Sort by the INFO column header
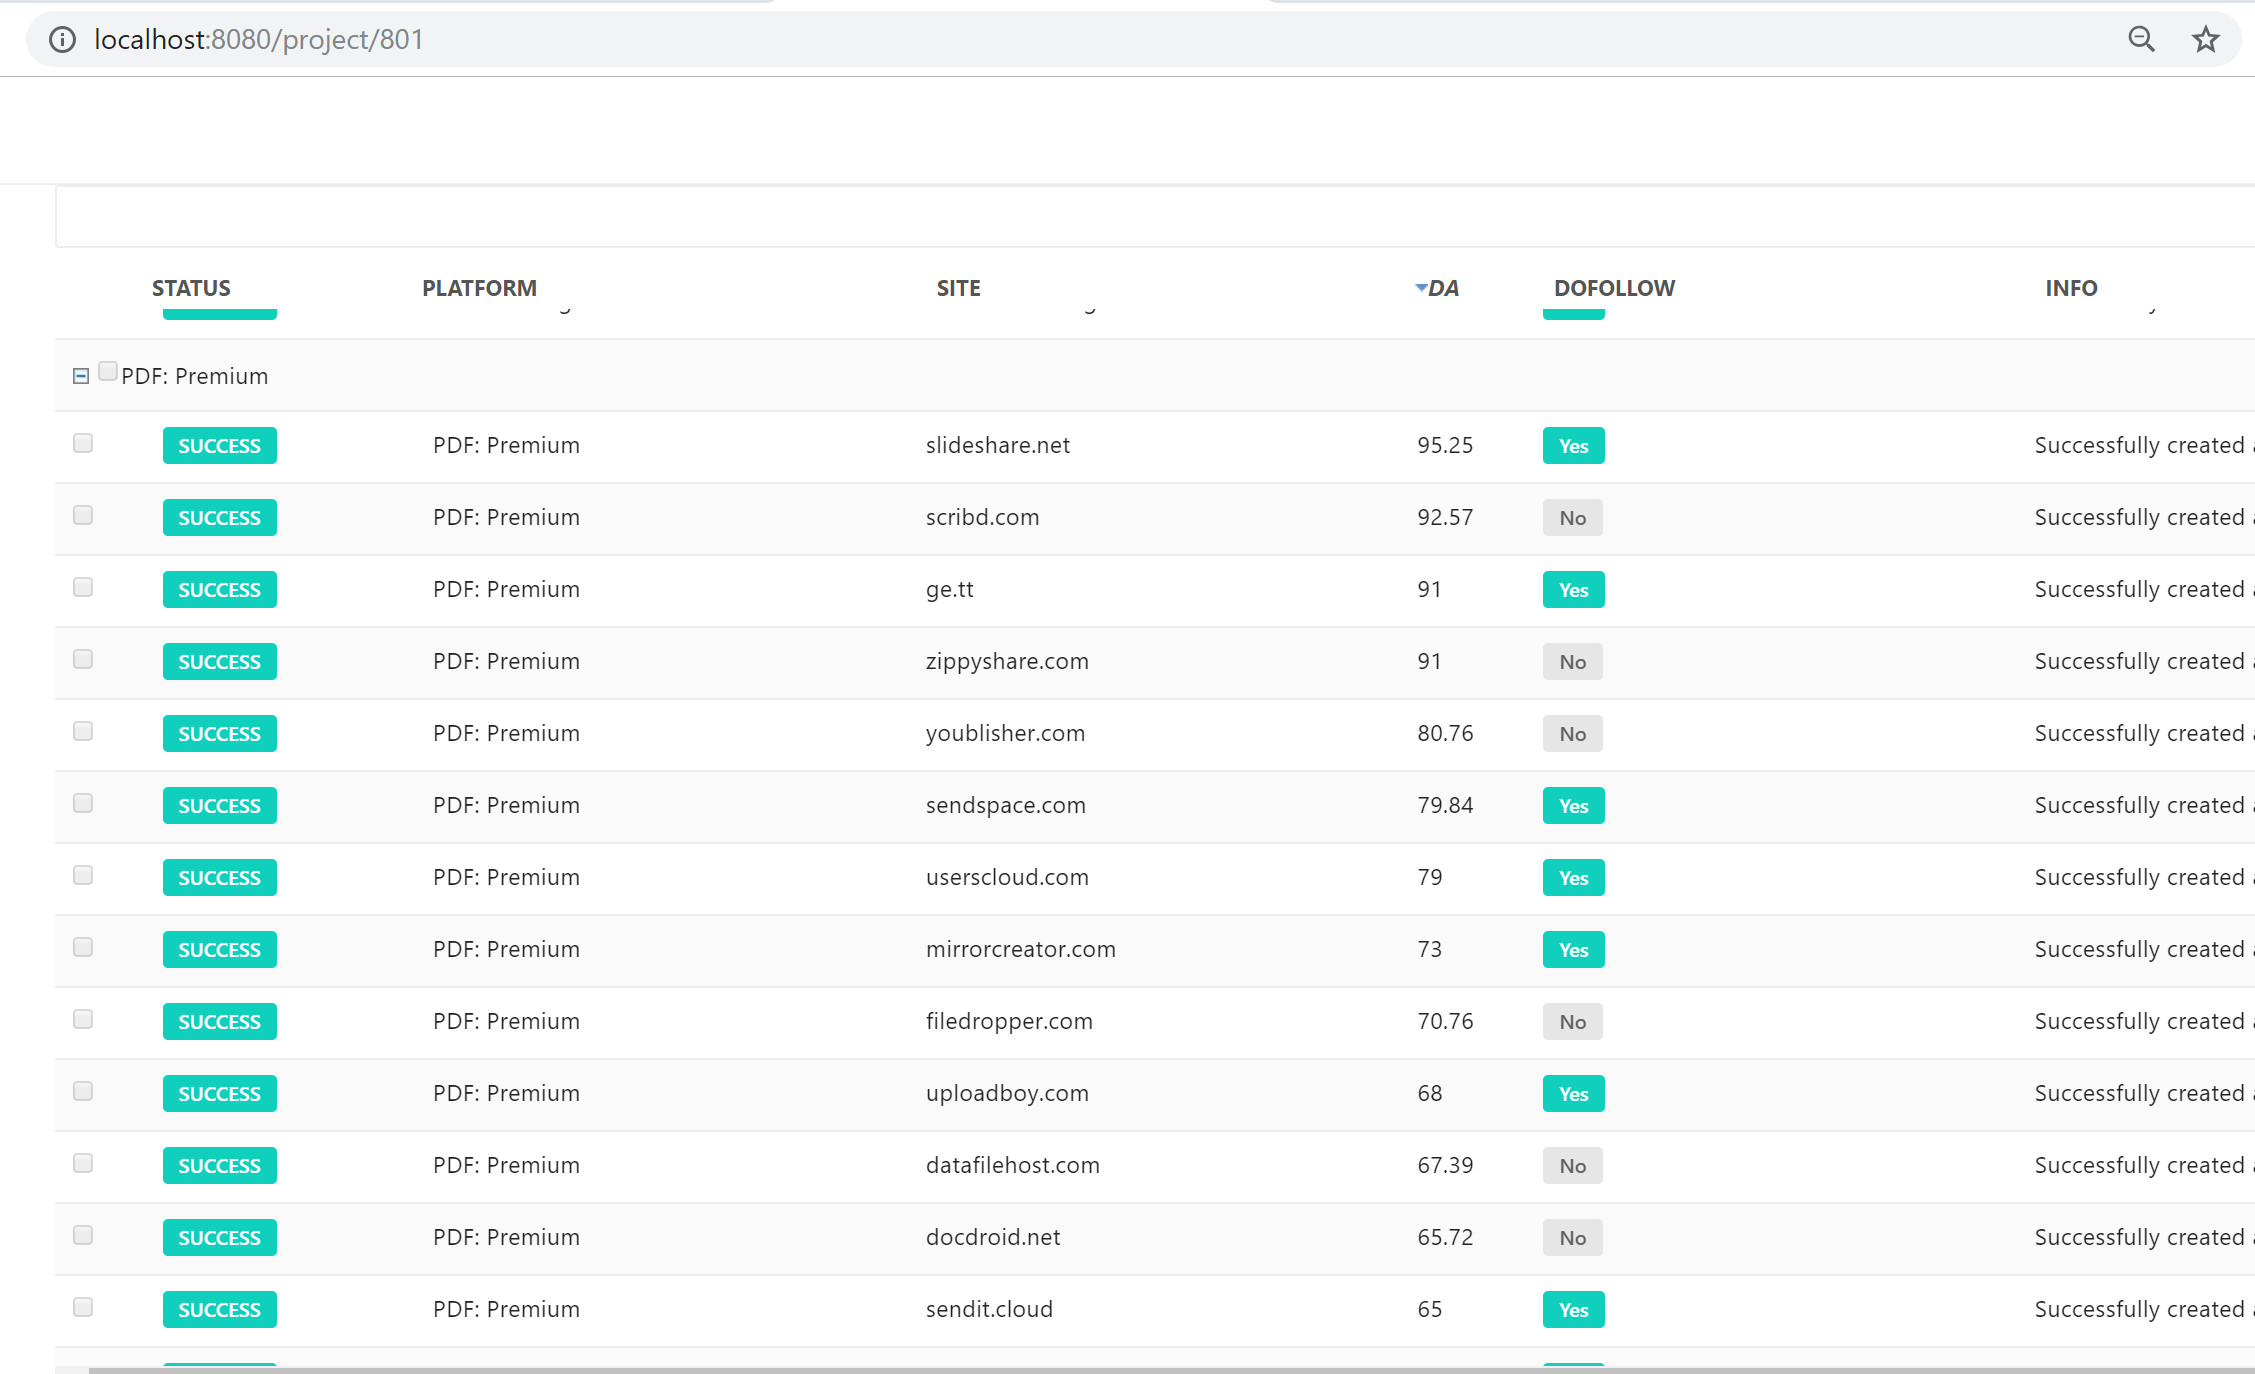 (2071, 288)
